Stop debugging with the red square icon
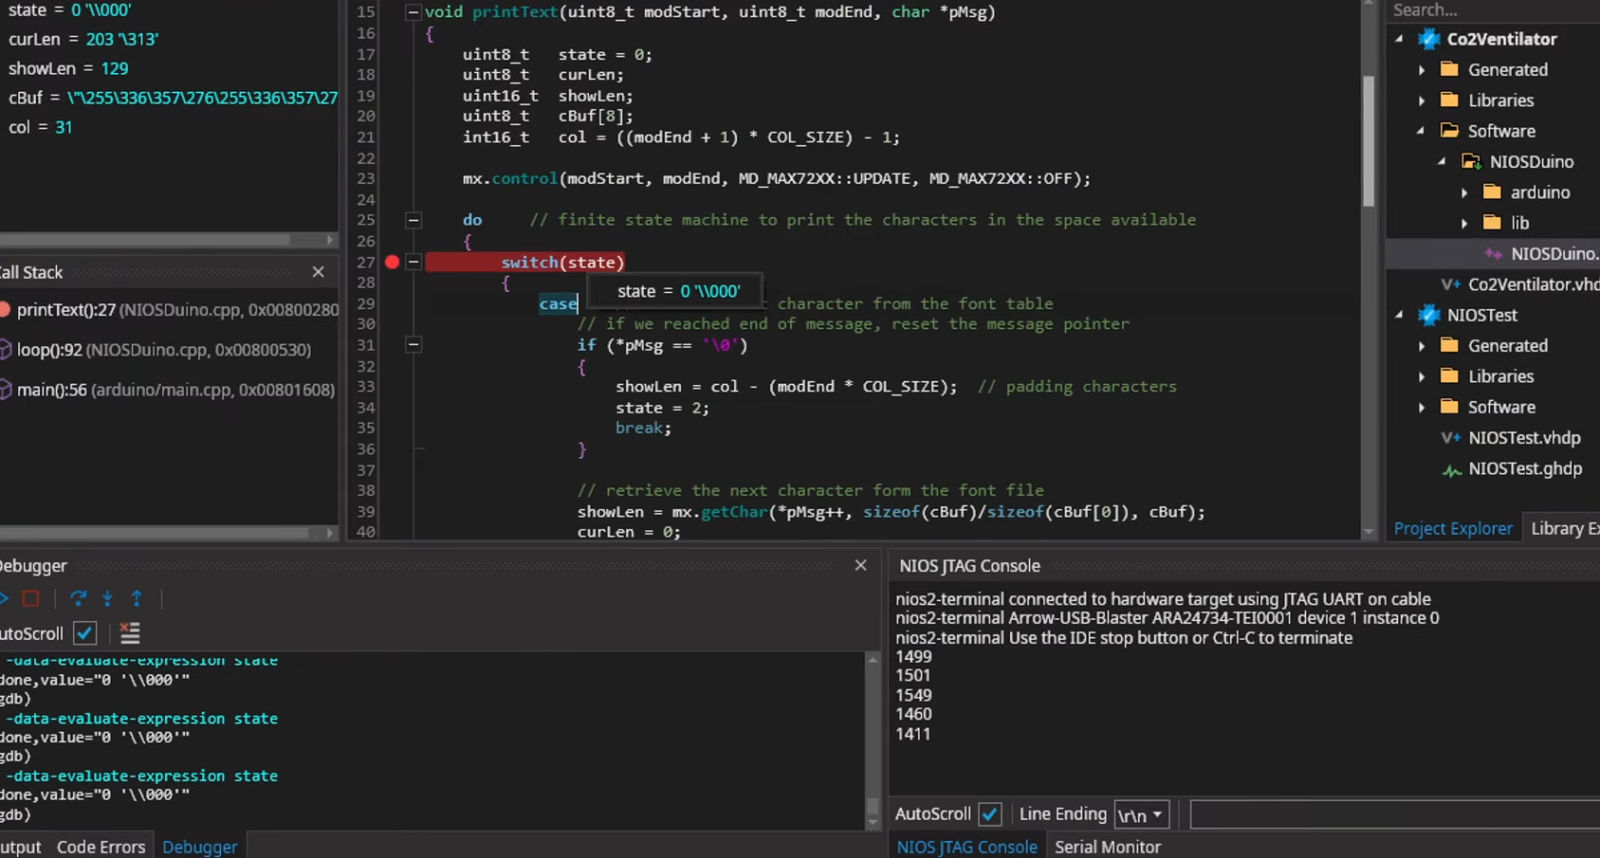The image size is (1600, 858). [x=30, y=599]
